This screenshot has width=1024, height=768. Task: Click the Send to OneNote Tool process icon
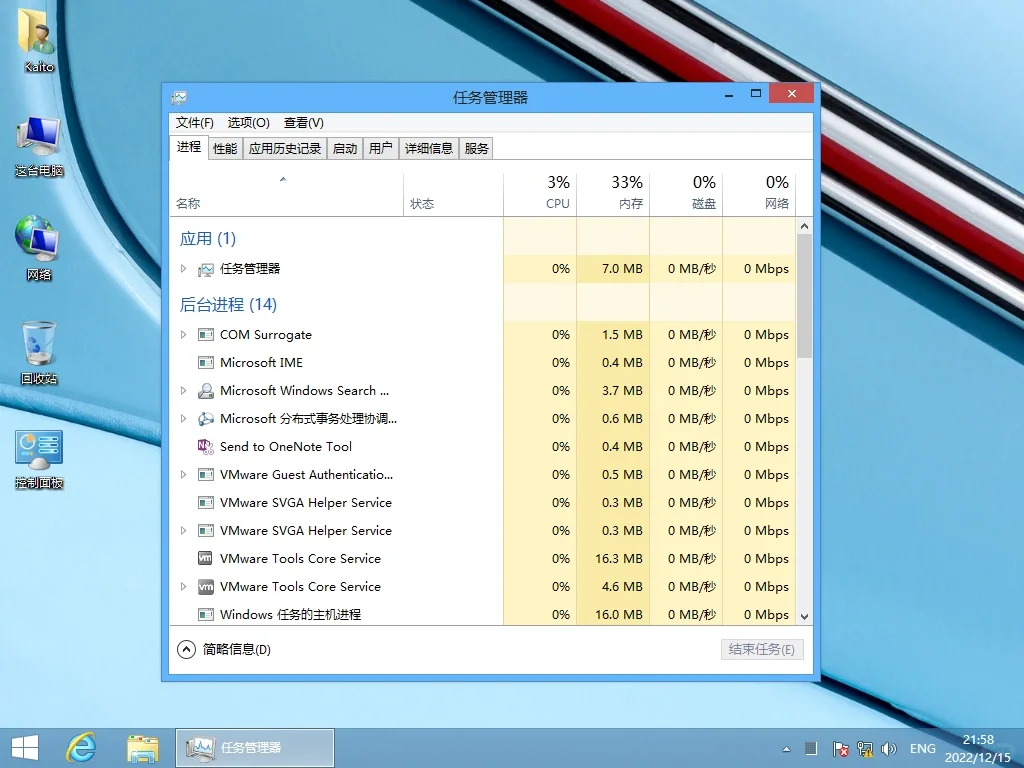coord(204,446)
